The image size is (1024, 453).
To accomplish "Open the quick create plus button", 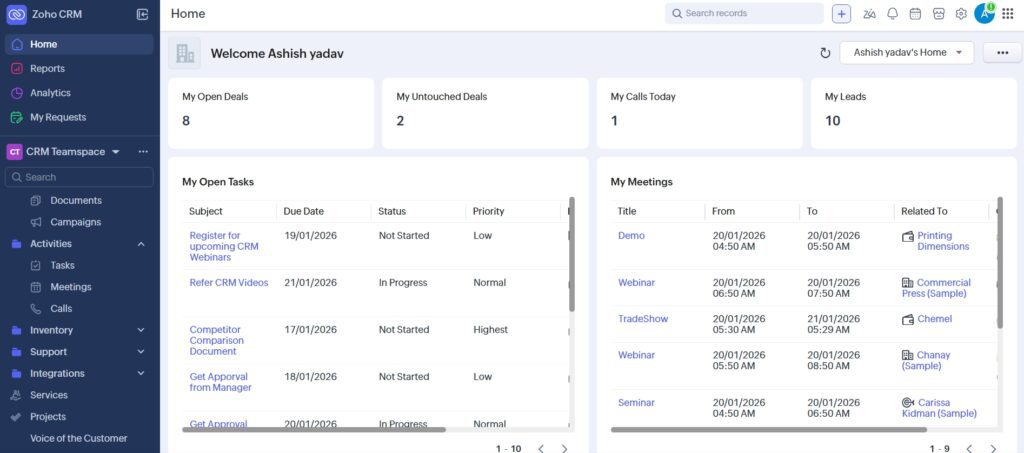I will 841,14.
